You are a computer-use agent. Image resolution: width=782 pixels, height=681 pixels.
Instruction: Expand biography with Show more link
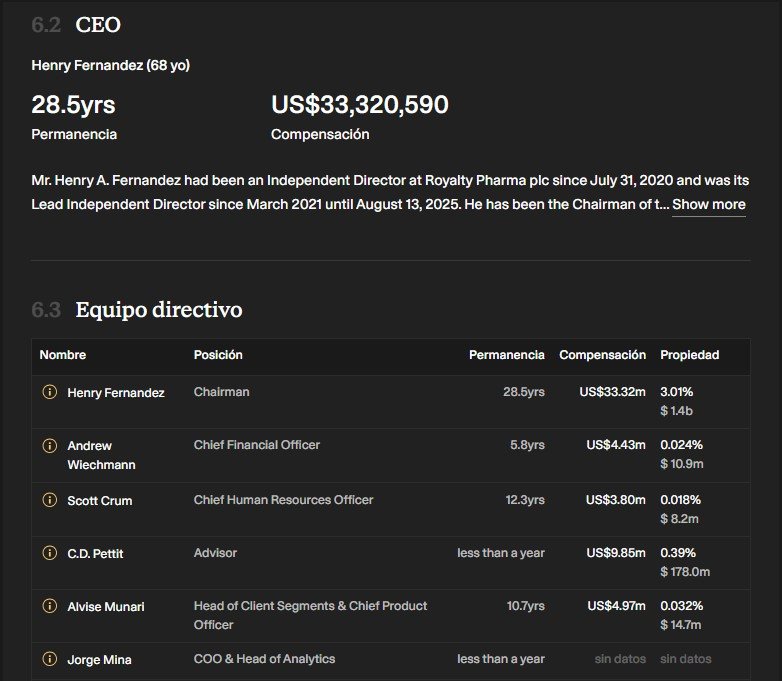coord(709,205)
